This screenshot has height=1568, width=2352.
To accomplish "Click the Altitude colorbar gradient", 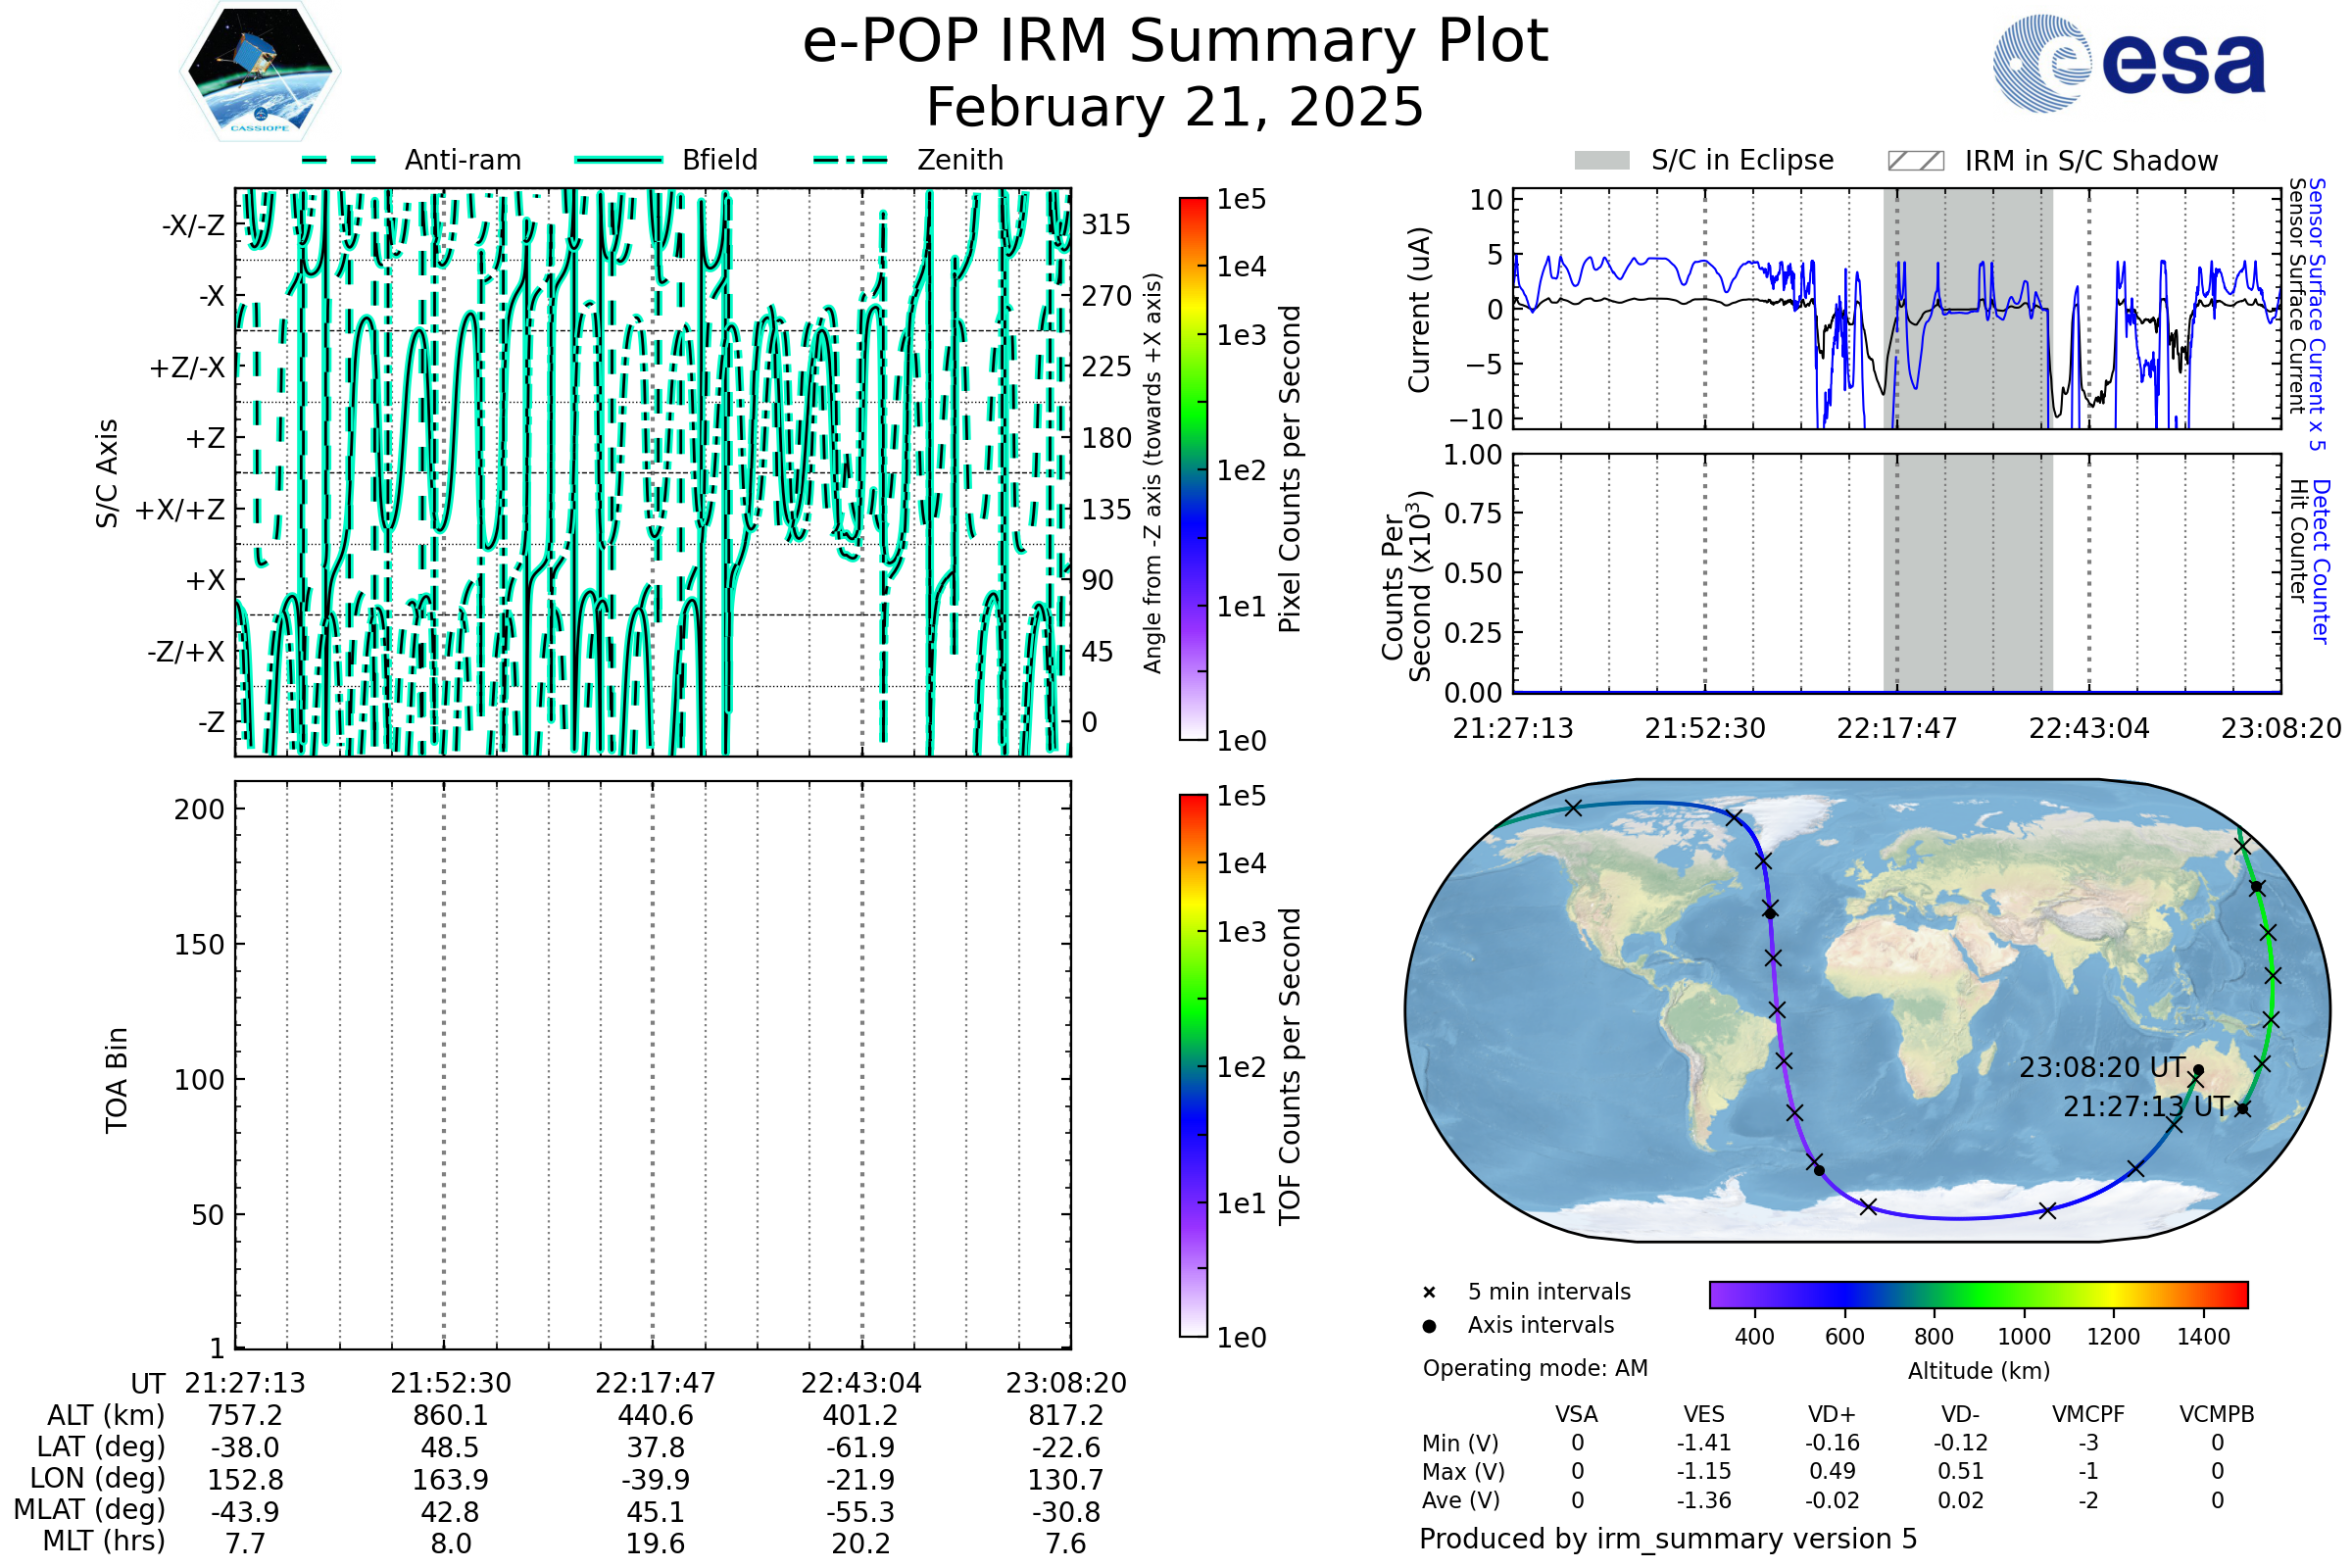I will [x=1978, y=1295].
